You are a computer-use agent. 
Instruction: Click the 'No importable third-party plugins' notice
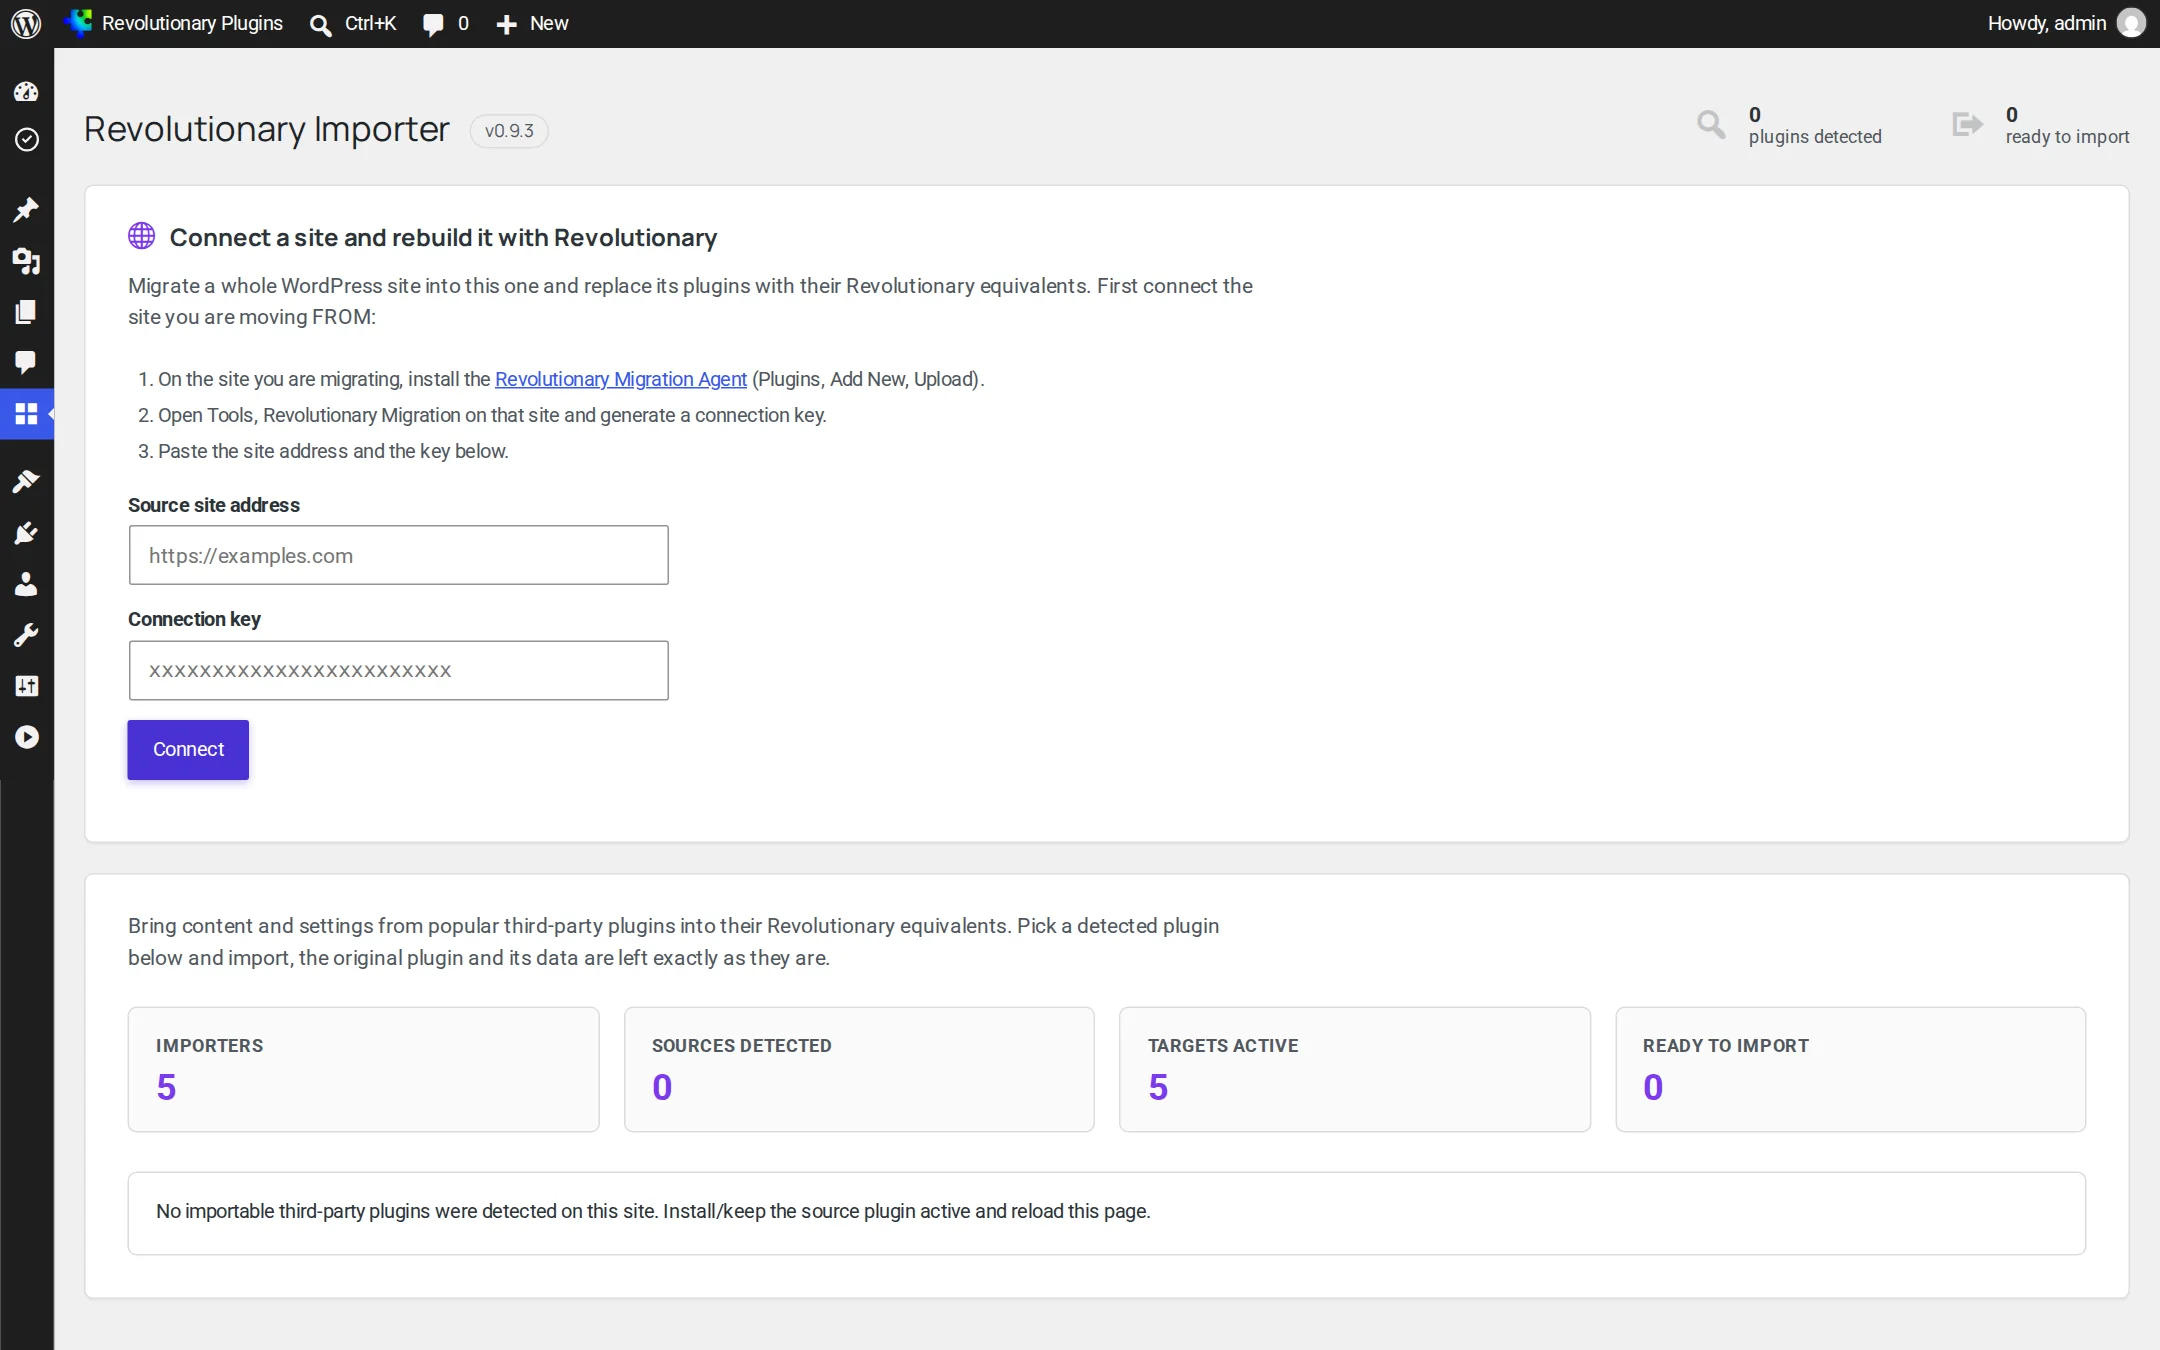1107,1213
